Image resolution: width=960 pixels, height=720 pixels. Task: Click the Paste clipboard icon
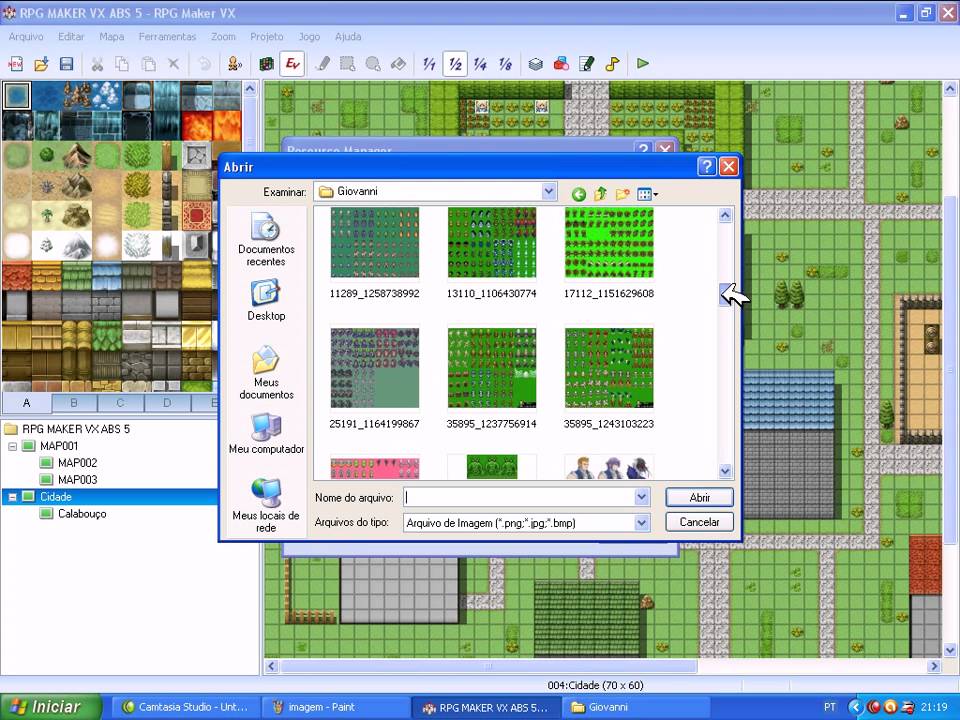tap(148, 64)
